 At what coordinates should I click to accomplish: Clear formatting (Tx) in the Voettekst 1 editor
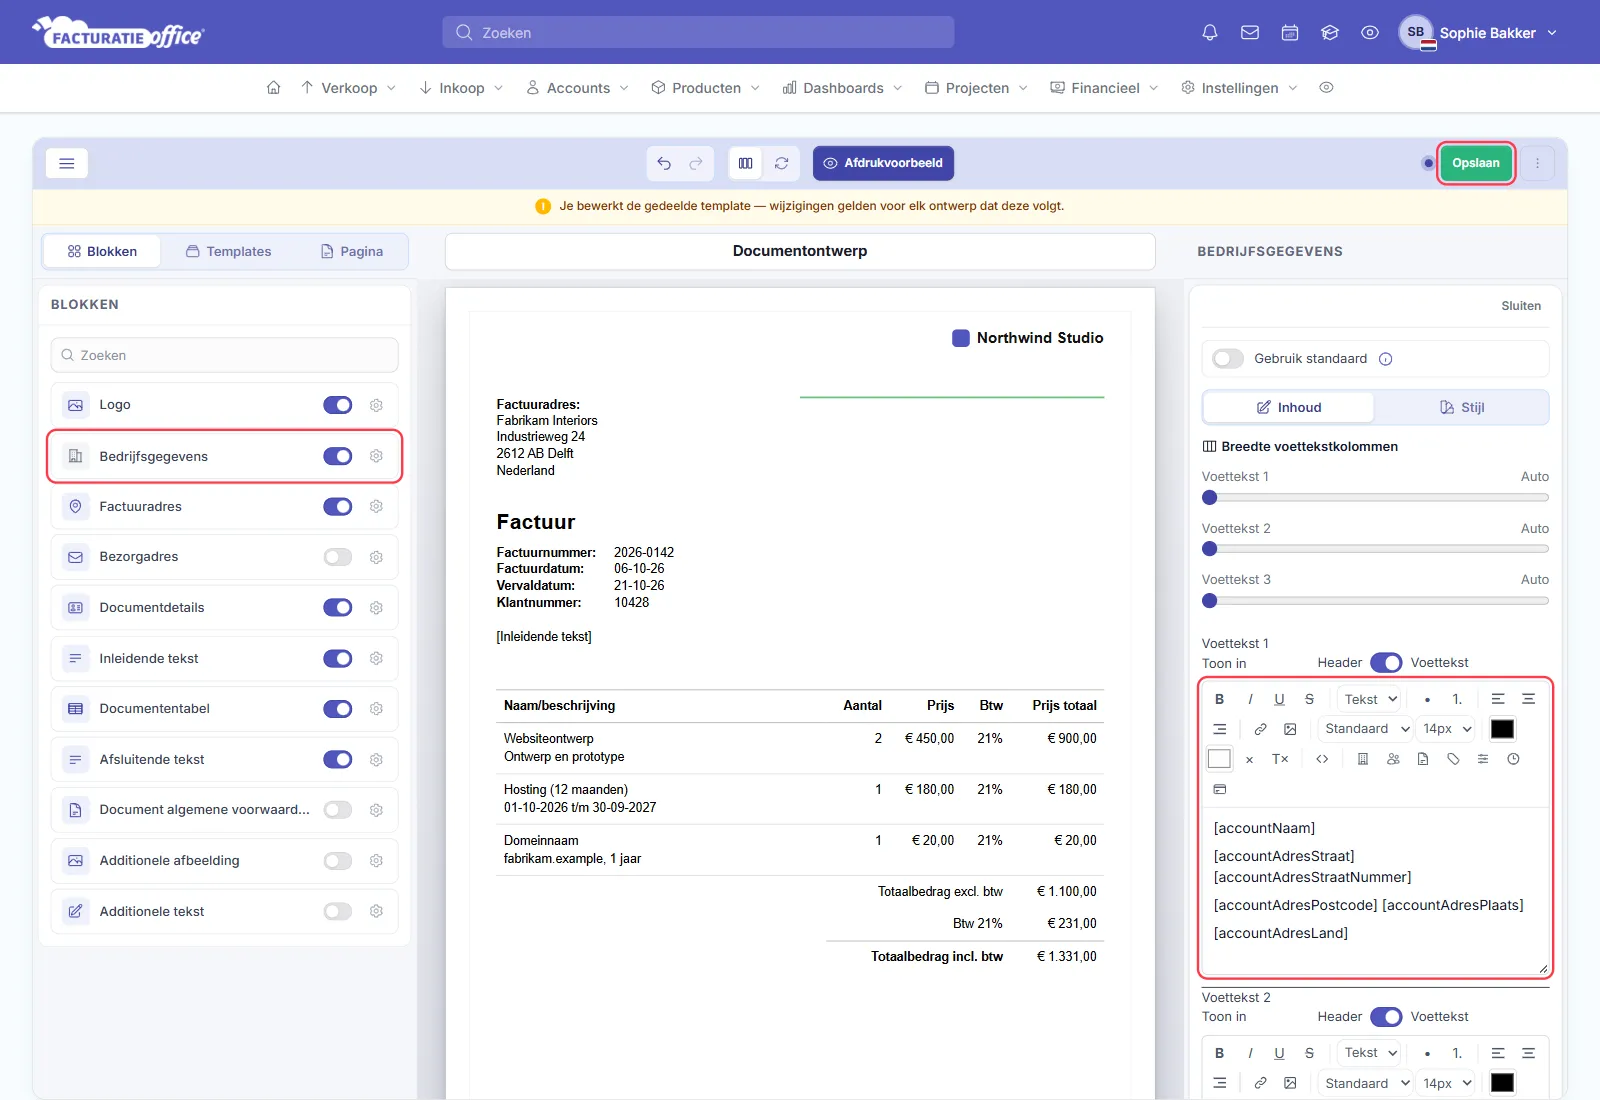[x=1280, y=759]
